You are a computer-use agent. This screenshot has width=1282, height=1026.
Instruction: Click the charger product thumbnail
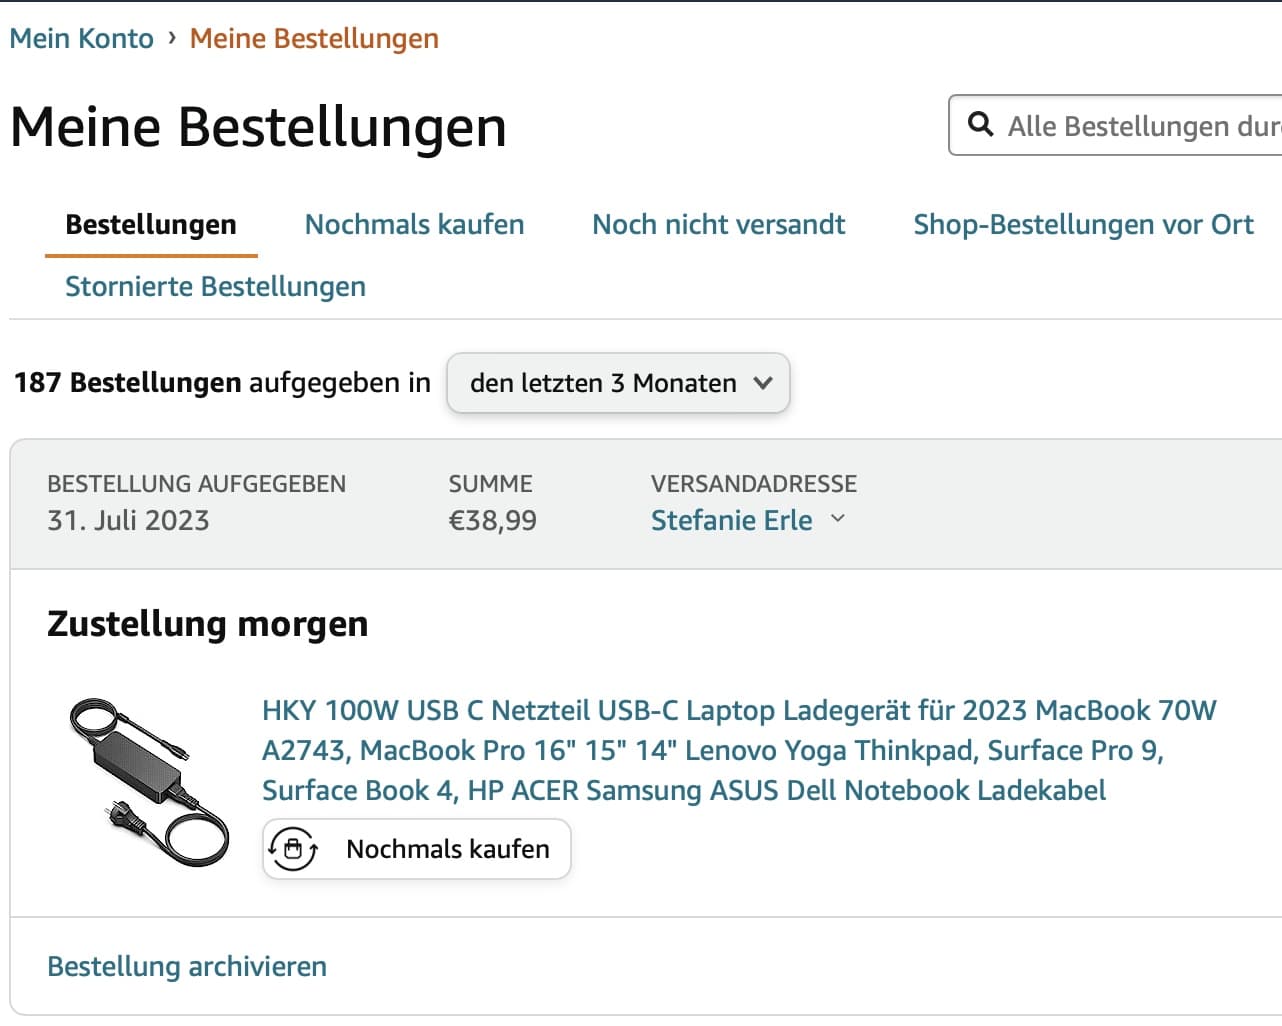149,782
